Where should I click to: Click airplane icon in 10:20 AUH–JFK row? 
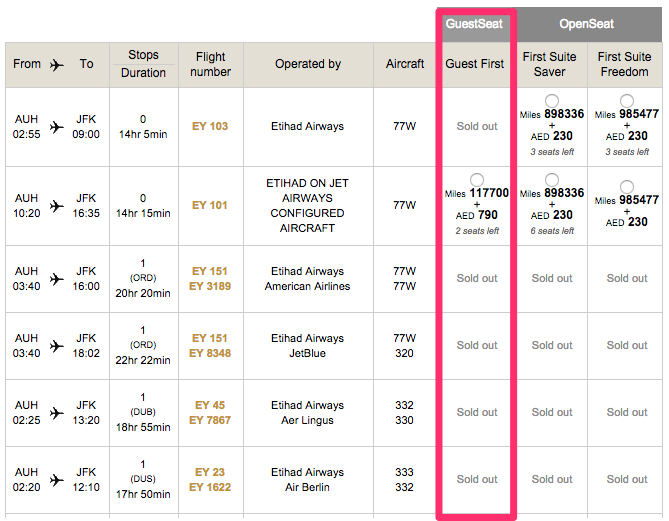pos(56,206)
